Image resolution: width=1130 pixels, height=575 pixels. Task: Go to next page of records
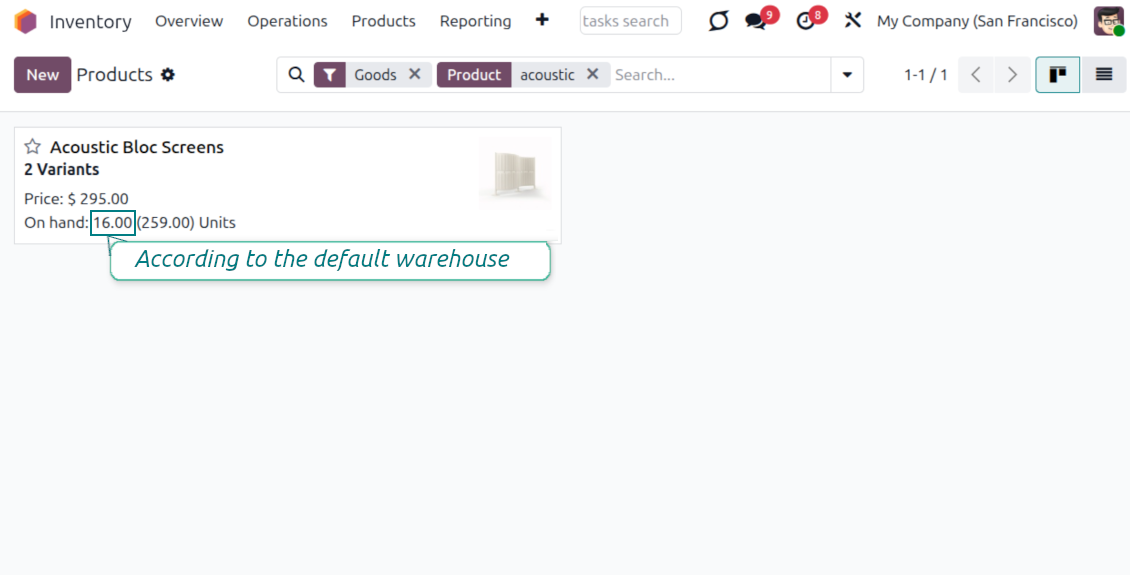[1012, 75]
